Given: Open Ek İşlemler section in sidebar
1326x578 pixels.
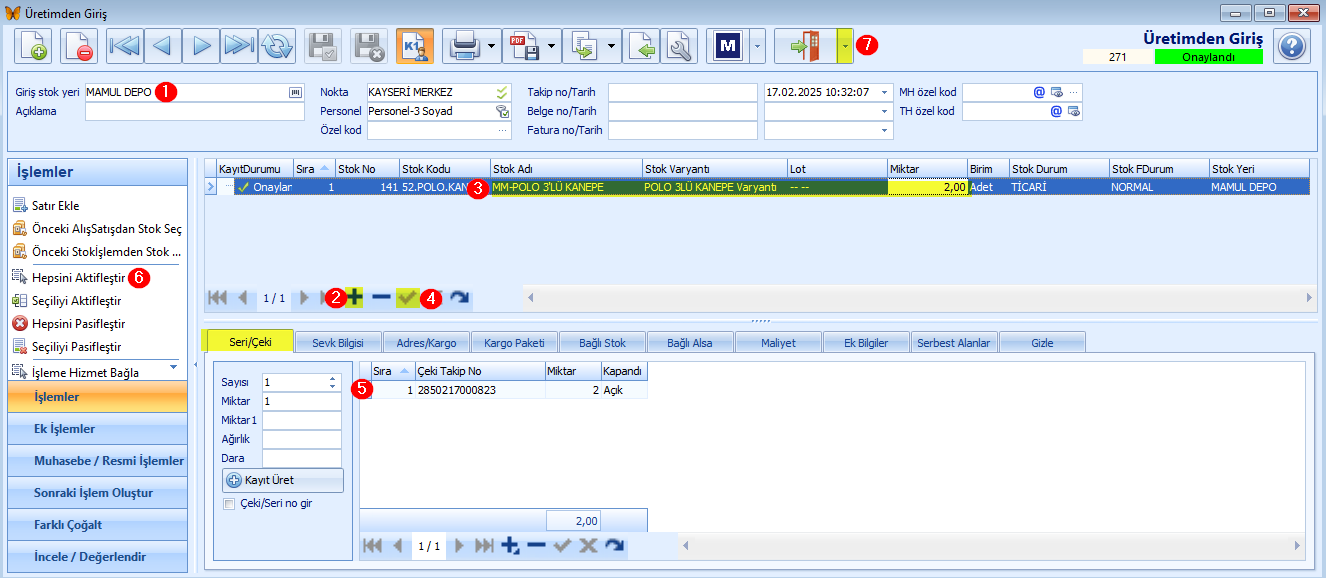Looking at the screenshot, I should tap(97, 429).
